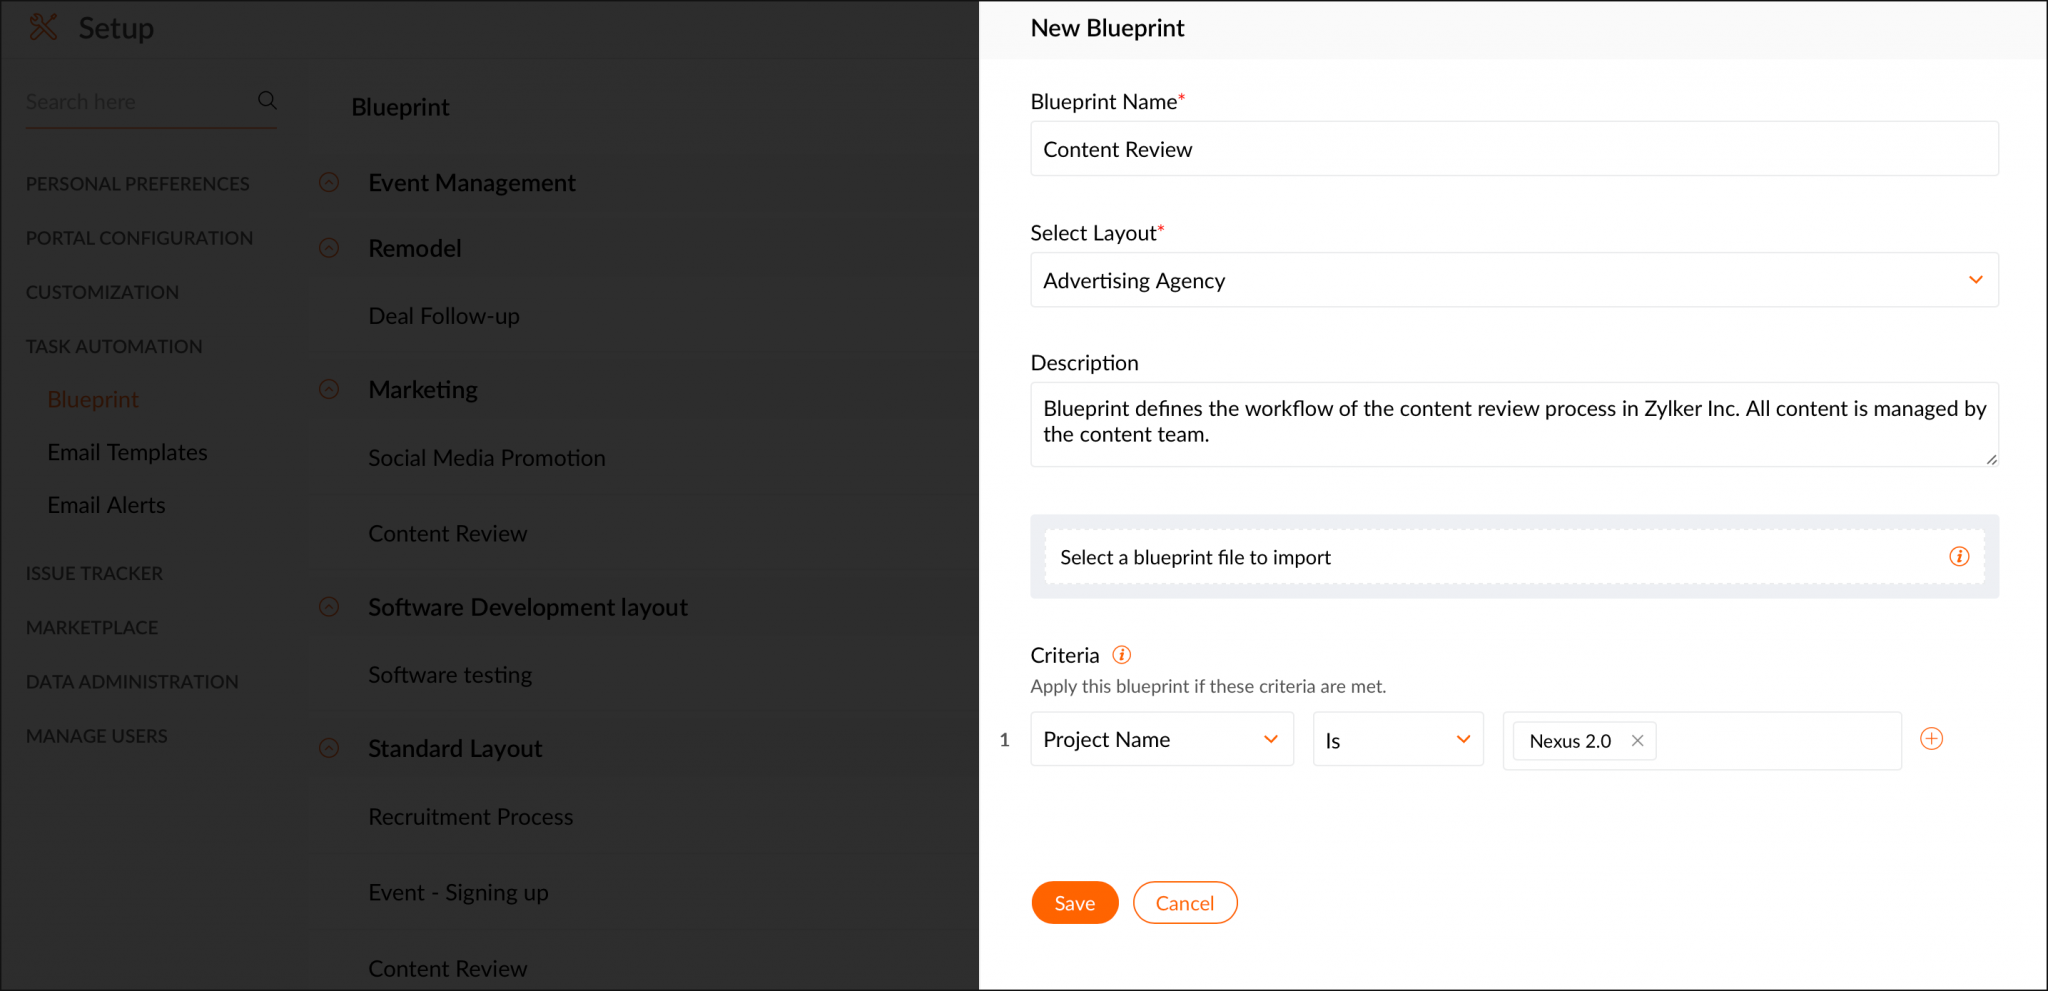Select Data Administration in sidebar
This screenshot has width=2048, height=991.
tap(131, 681)
